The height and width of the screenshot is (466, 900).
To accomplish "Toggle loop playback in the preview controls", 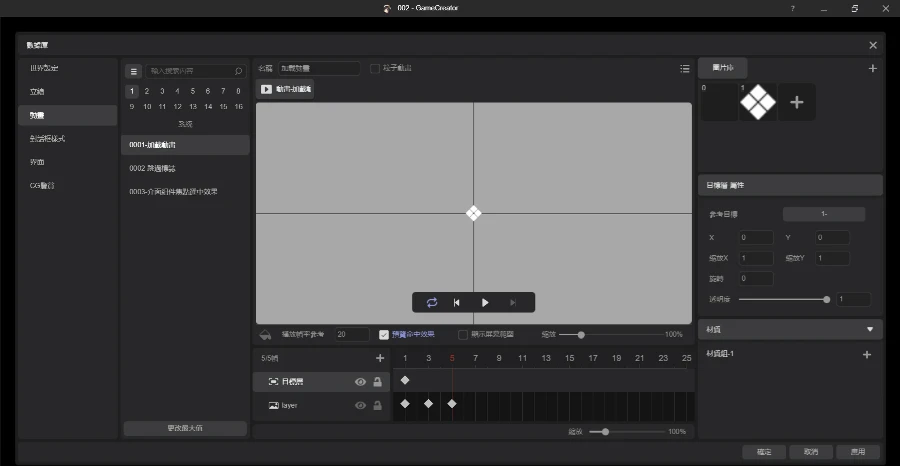I will (x=432, y=302).
